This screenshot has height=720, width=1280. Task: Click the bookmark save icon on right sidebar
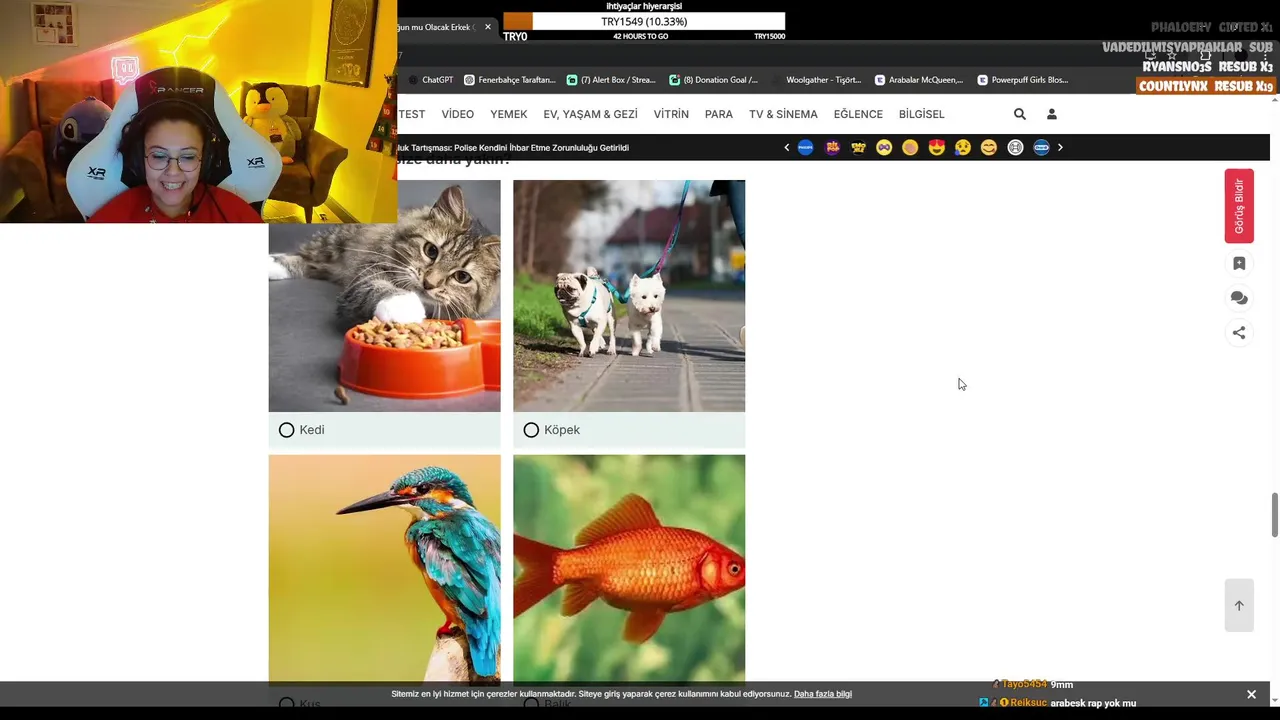1239,264
